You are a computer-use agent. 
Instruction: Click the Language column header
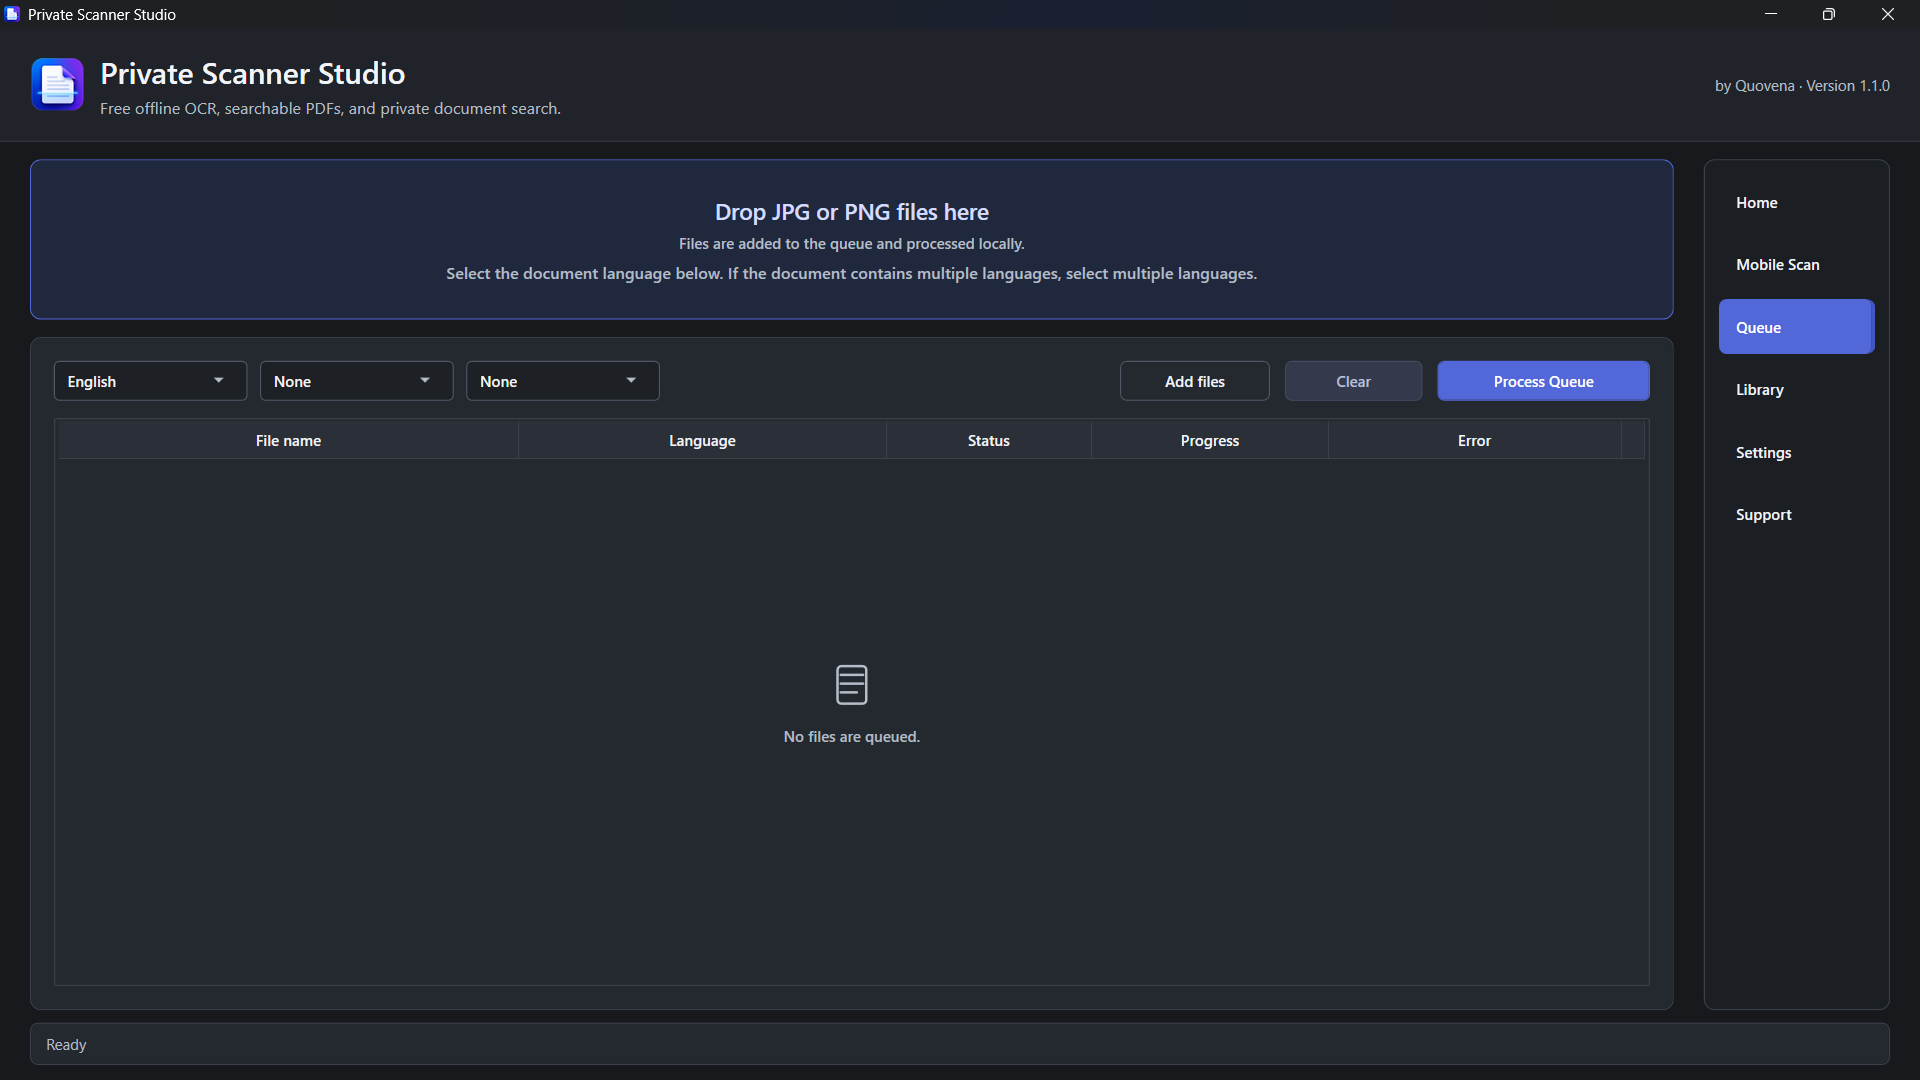[x=702, y=440]
